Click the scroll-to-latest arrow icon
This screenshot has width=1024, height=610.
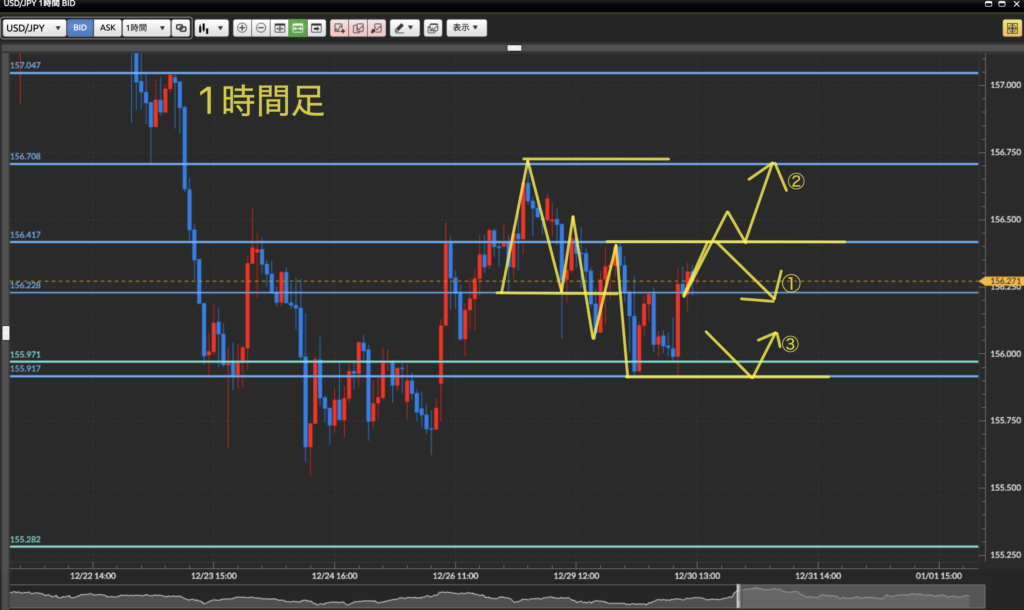[317, 28]
